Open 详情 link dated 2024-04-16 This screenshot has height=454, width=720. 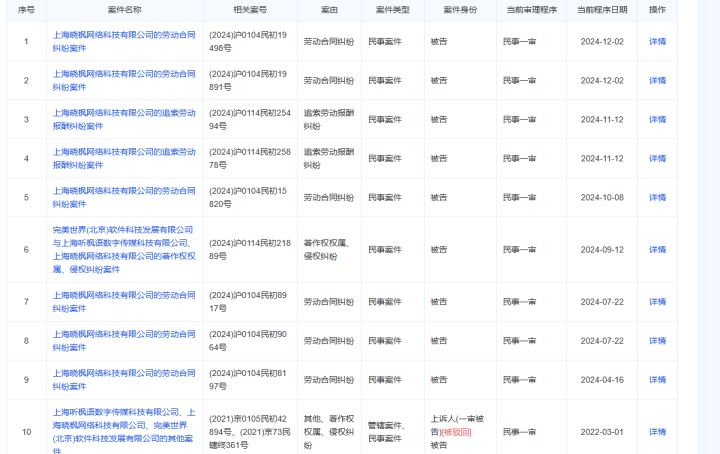[657, 380]
